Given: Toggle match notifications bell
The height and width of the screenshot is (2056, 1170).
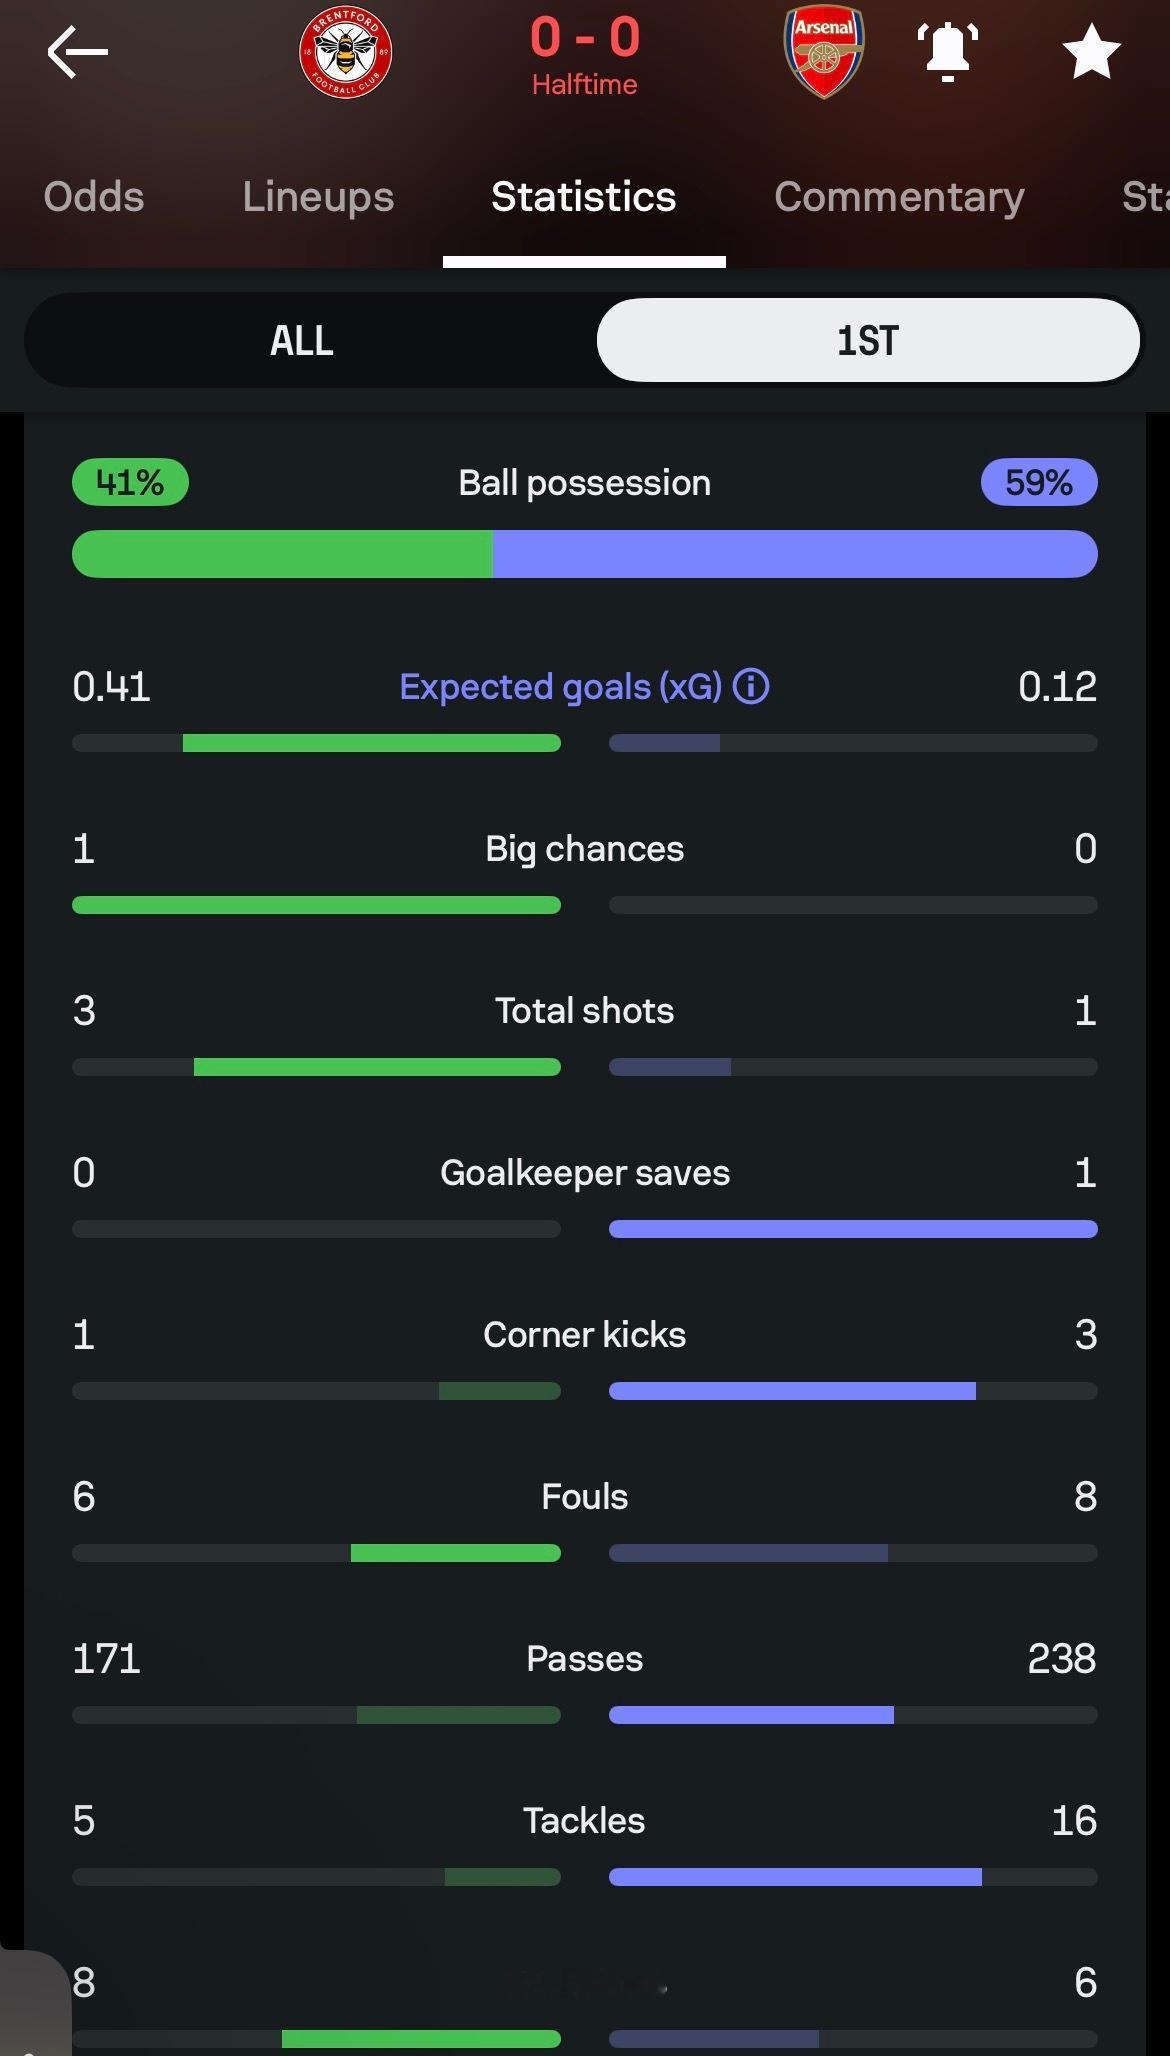Looking at the screenshot, I should coord(947,52).
